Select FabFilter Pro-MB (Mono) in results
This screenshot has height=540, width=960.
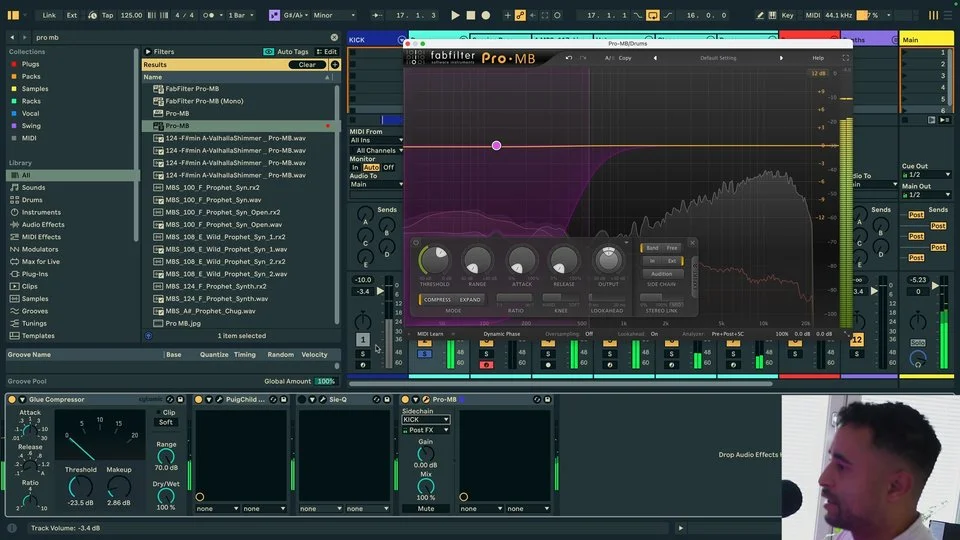coord(204,101)
